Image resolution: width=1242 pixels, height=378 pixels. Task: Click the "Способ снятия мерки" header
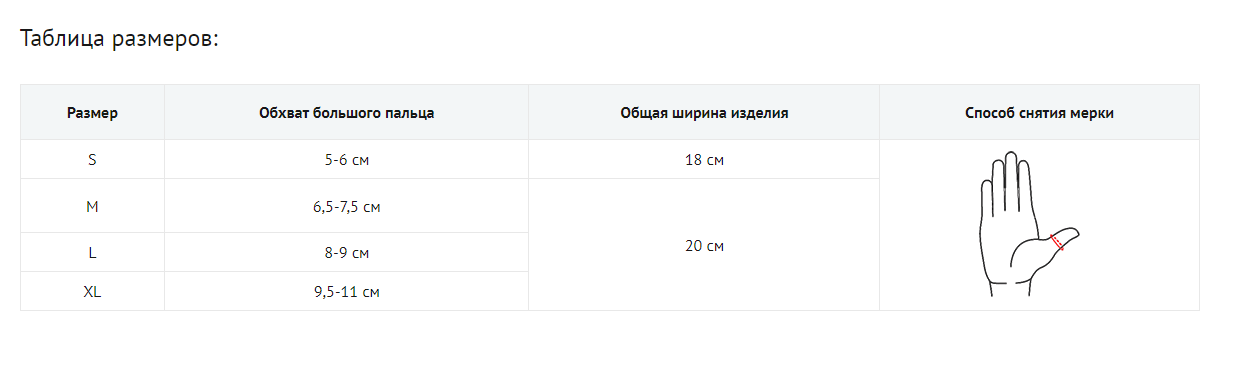point(1039,113)
